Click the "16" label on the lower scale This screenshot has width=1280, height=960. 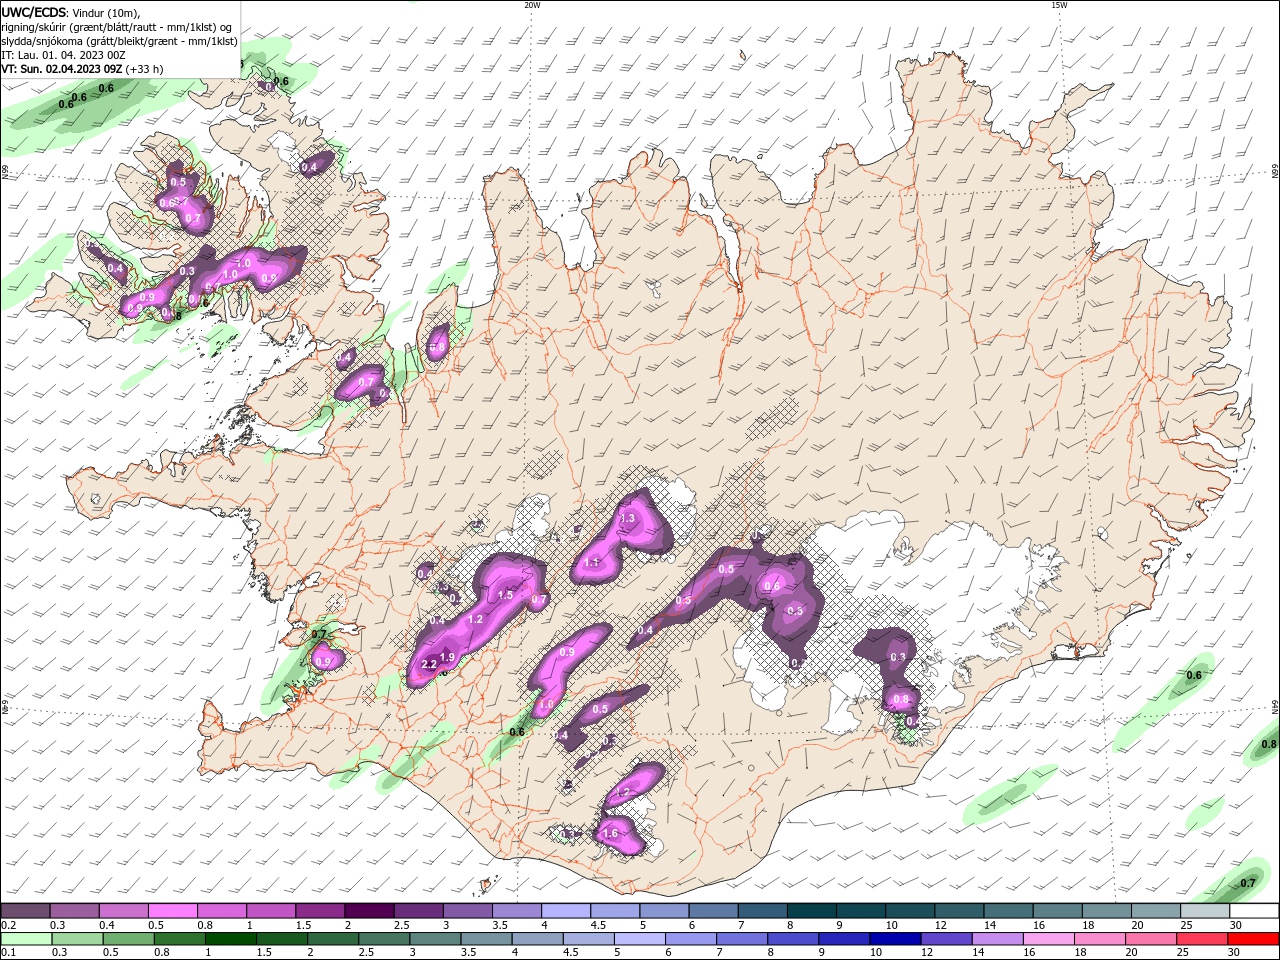click(1029, 953)
